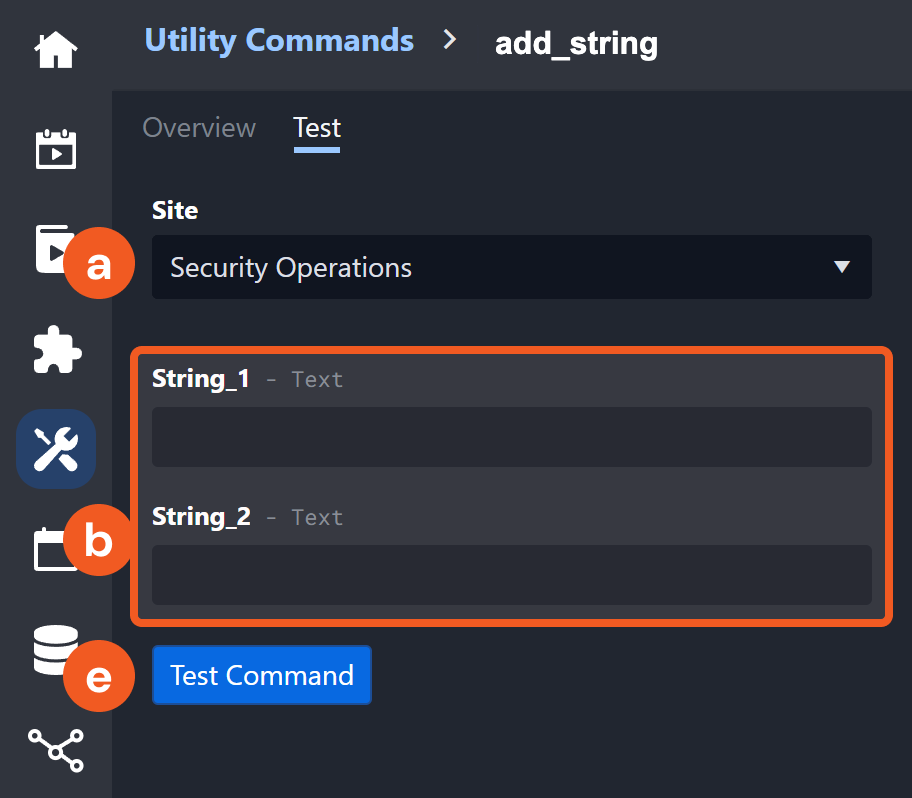Open the puzzle piece integrations icon
912x798 pixels.
coord(56,349)
